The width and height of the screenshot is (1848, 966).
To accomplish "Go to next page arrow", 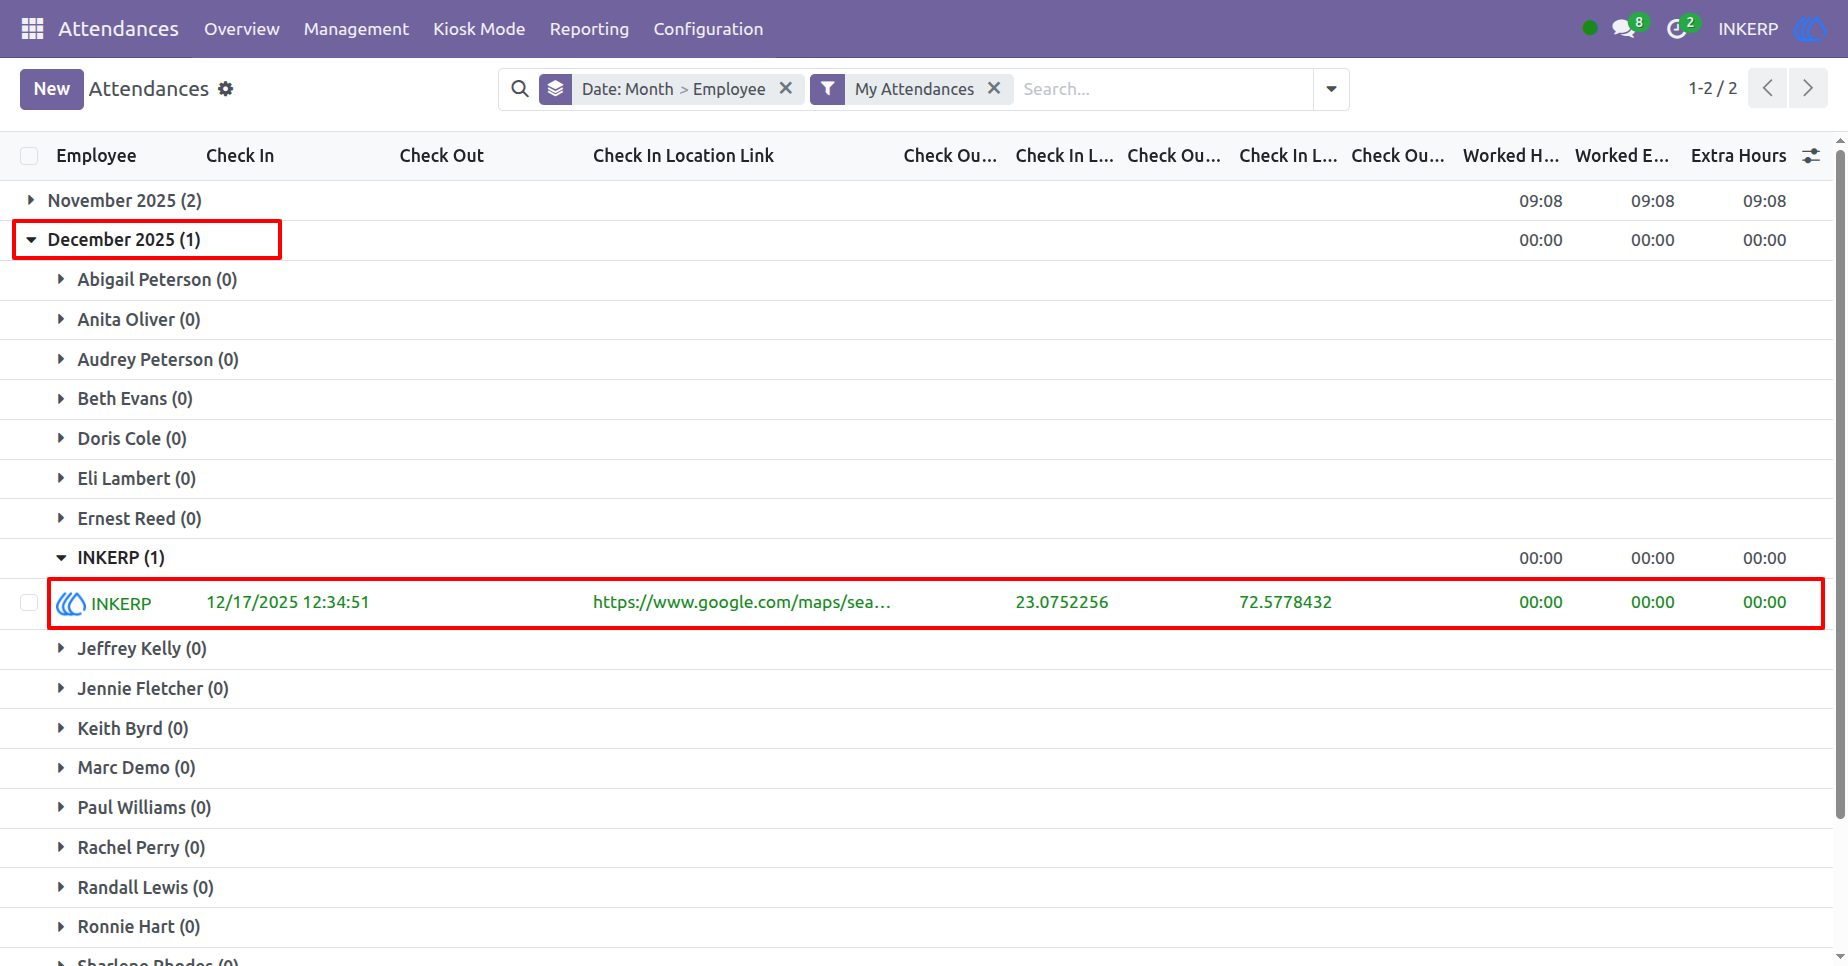I will click(x=1808, y=88).
